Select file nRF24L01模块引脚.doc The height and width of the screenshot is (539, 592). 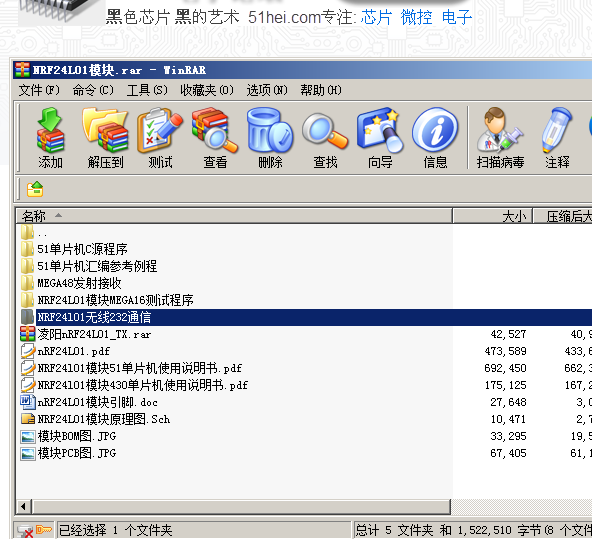[97, 402]
